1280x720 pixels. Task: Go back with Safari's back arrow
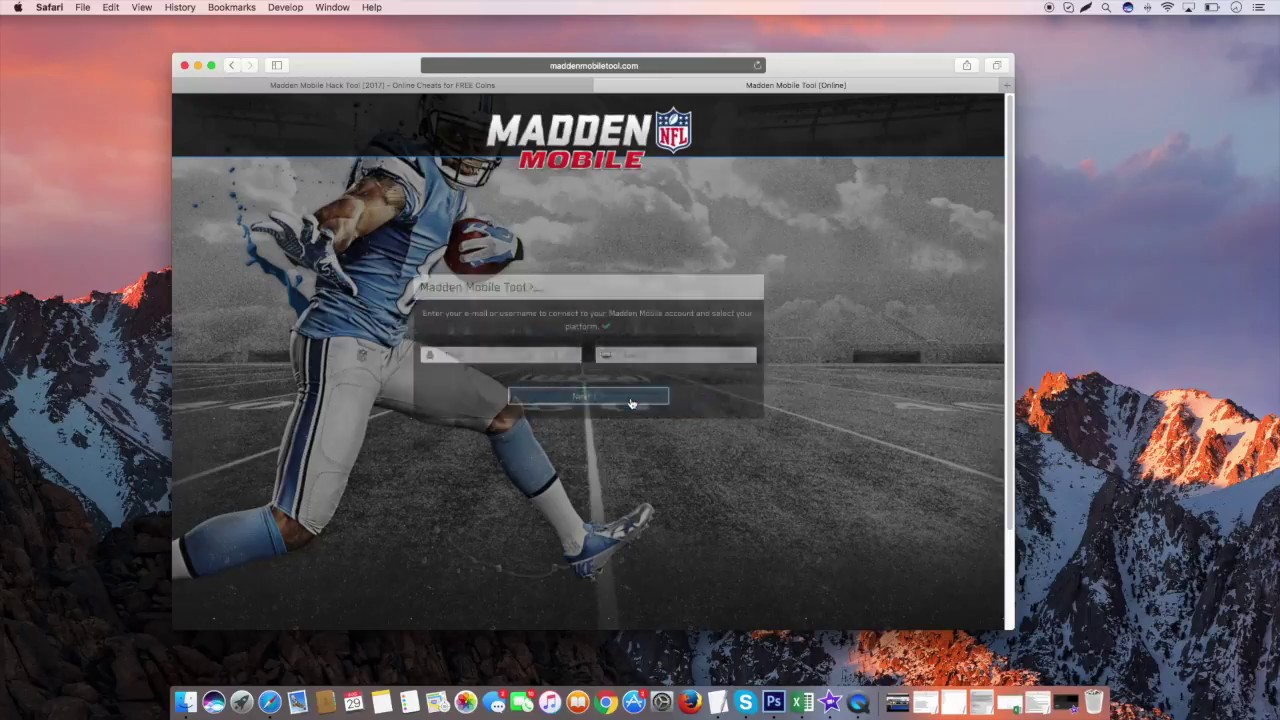pos(231,65)
